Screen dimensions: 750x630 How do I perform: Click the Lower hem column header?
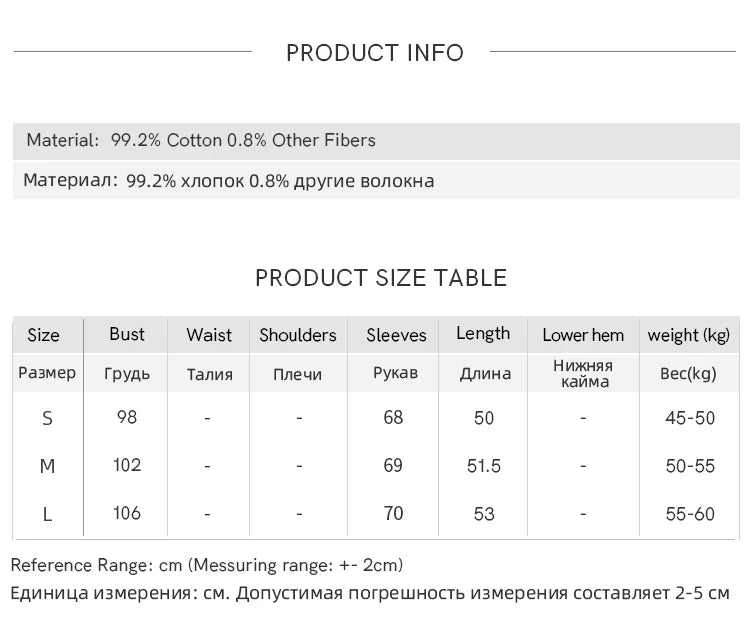point(583,335)
